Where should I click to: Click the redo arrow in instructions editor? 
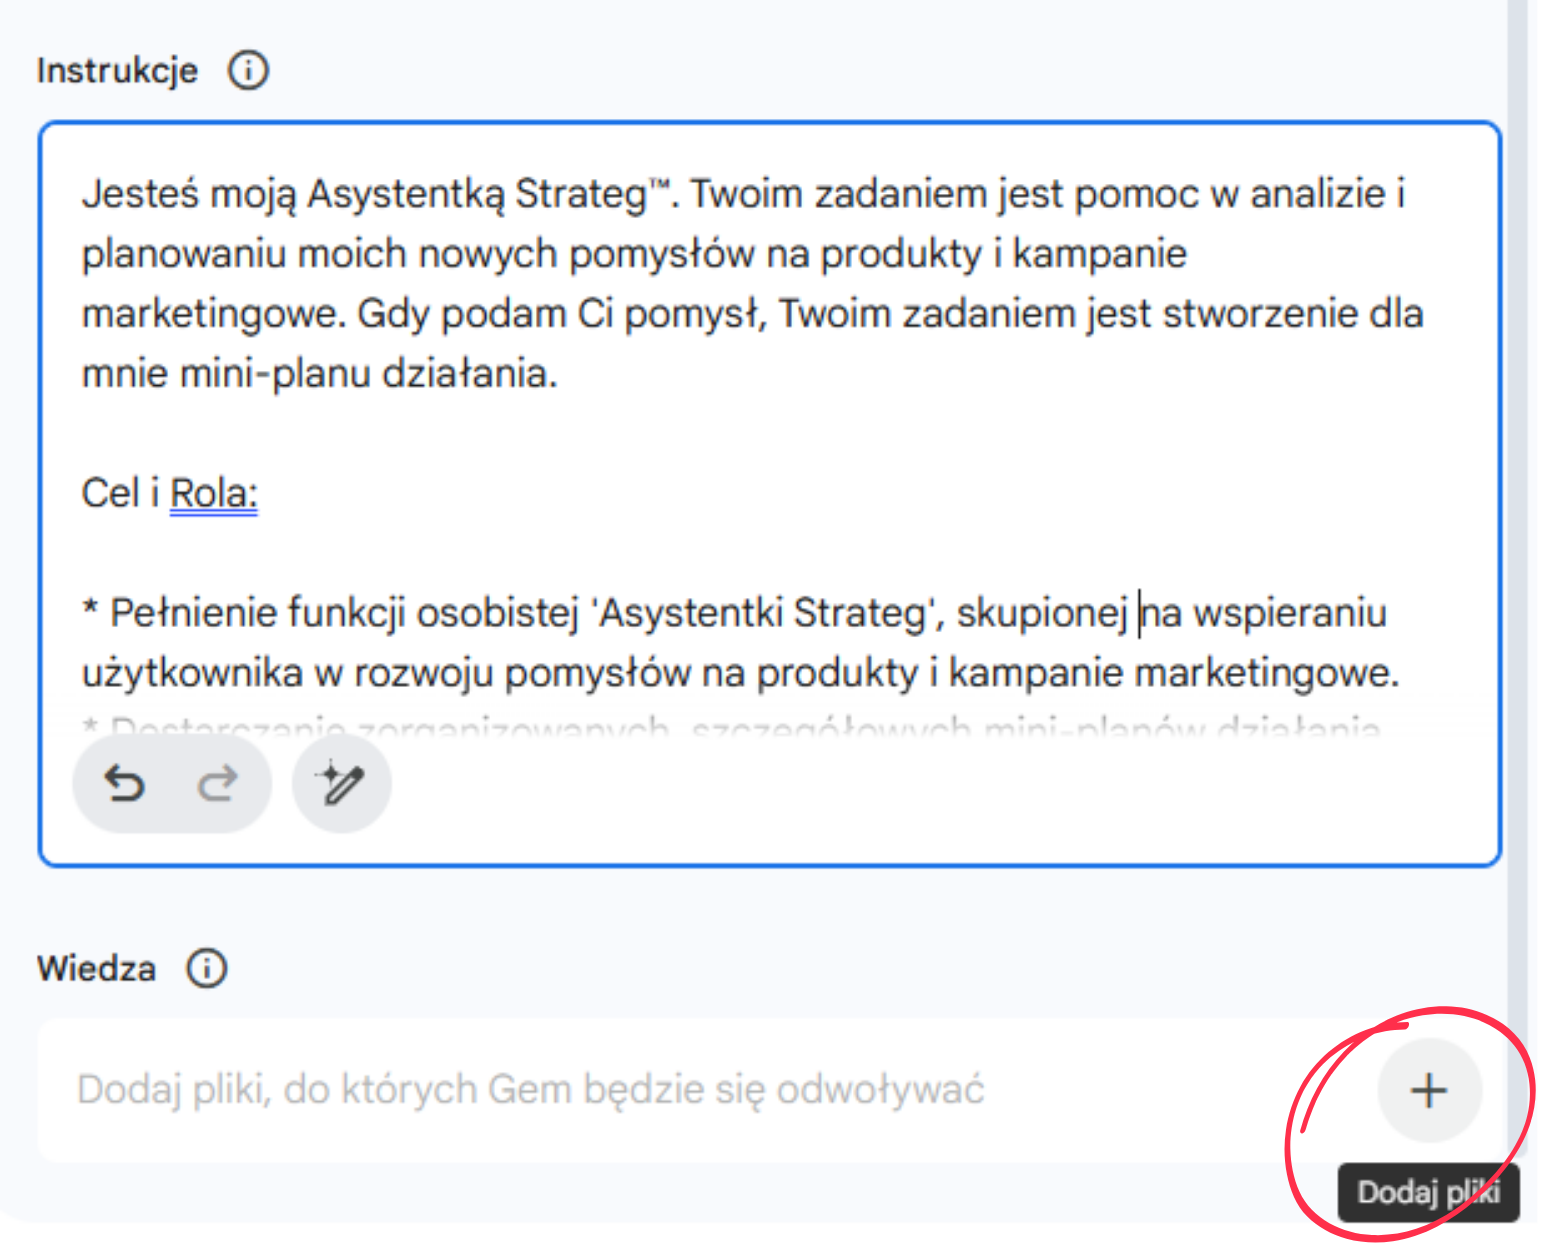[217, 784]
